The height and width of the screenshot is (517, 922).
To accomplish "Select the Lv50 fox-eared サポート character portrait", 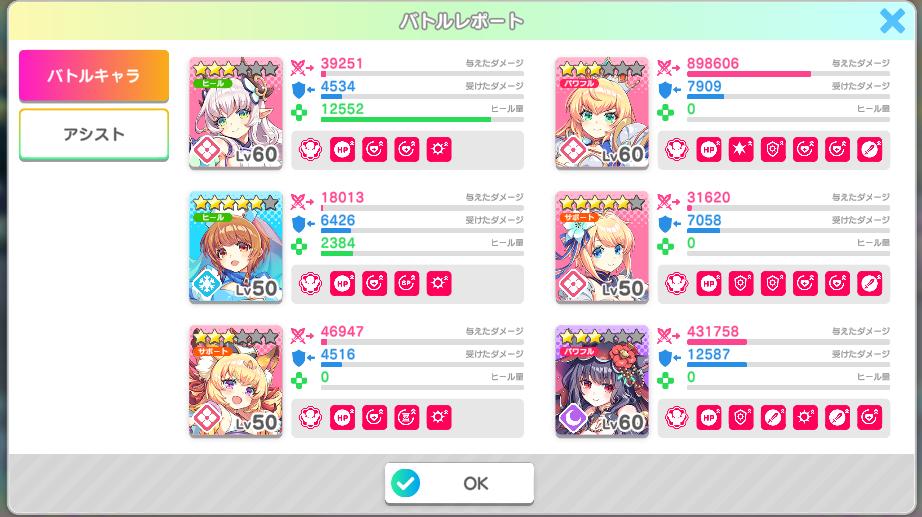I will 236,381.
